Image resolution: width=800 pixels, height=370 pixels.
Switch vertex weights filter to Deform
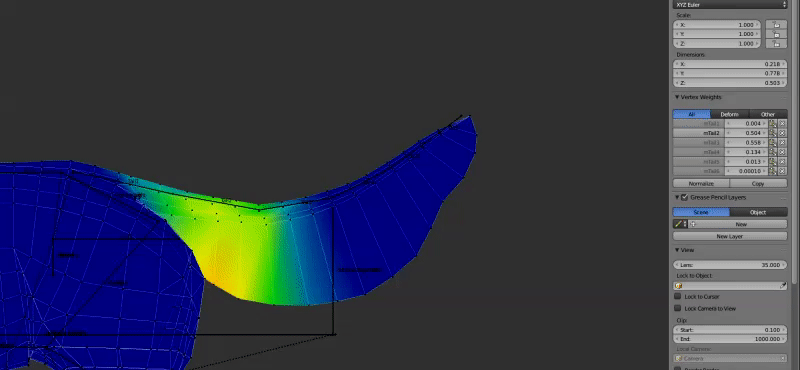(x=729, y=114)
